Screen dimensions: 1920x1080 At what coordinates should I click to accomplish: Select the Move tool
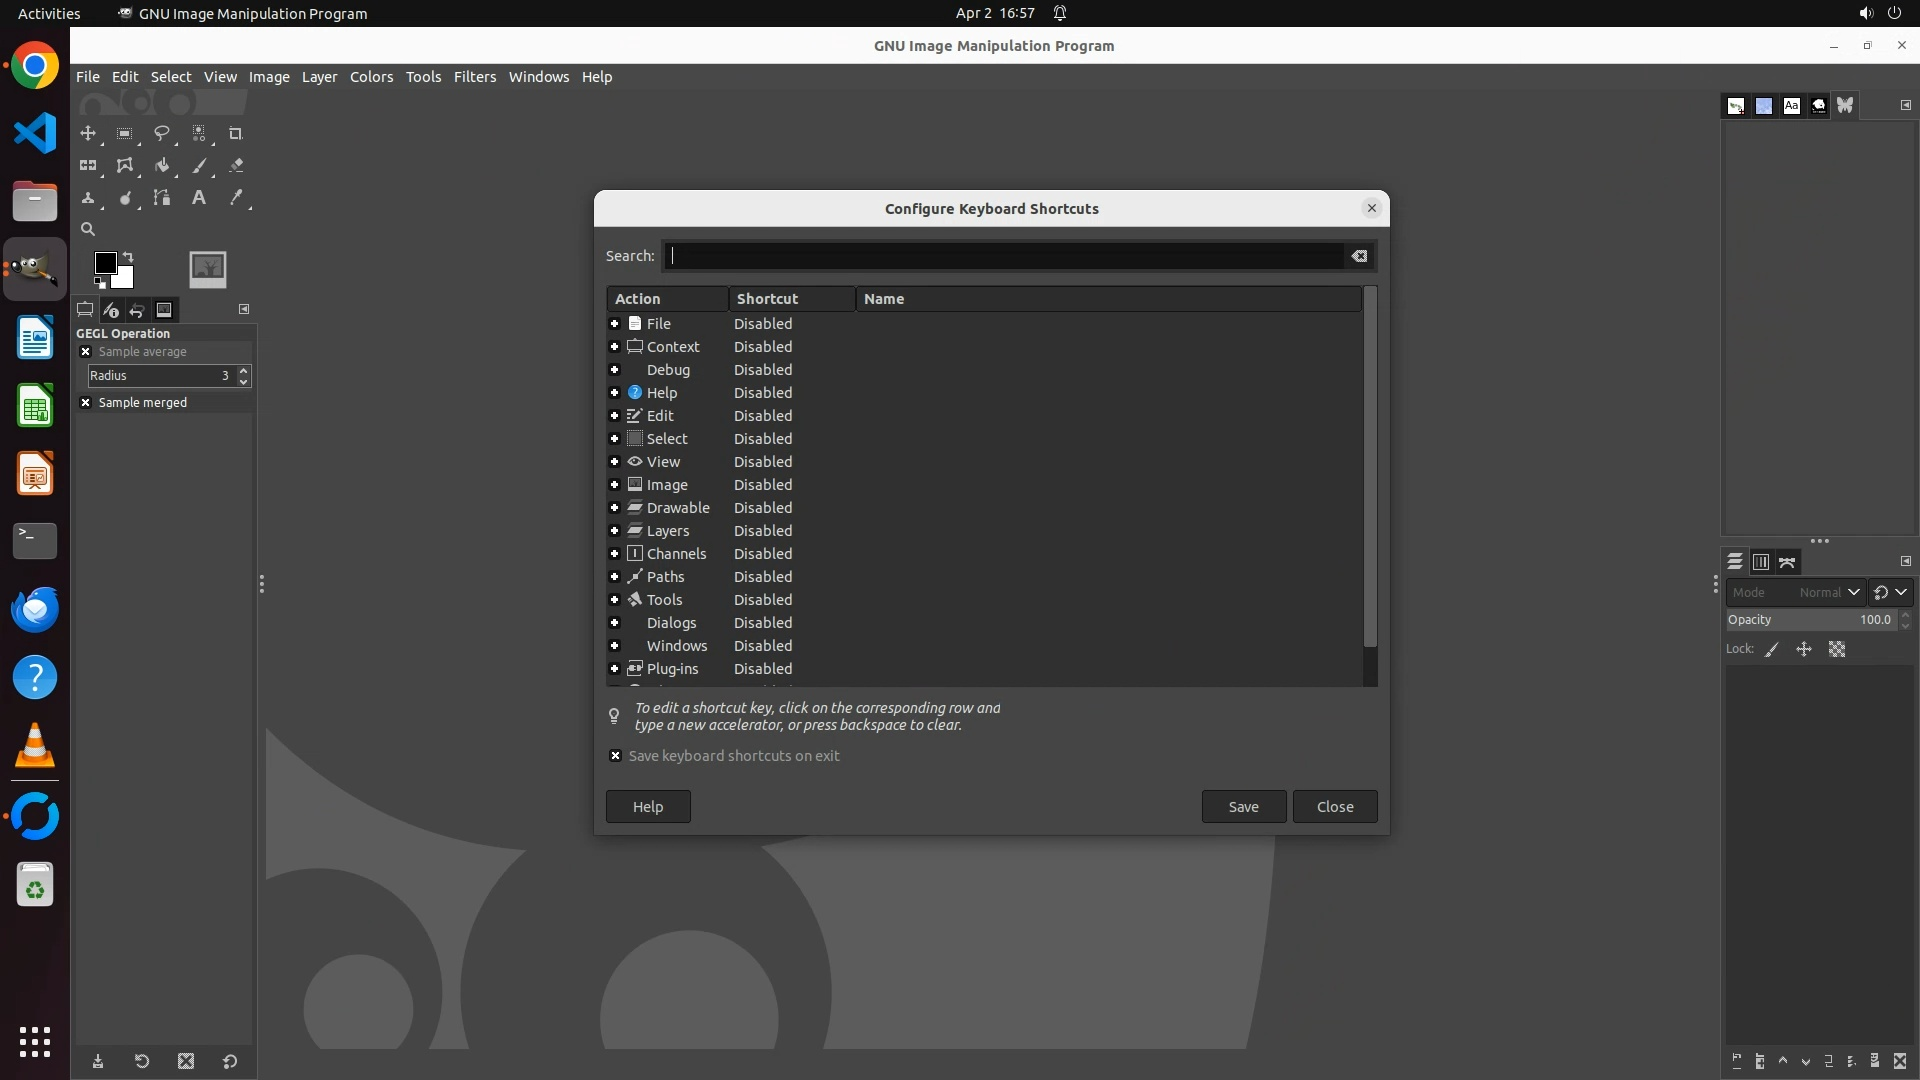click(x=88, y=133)
